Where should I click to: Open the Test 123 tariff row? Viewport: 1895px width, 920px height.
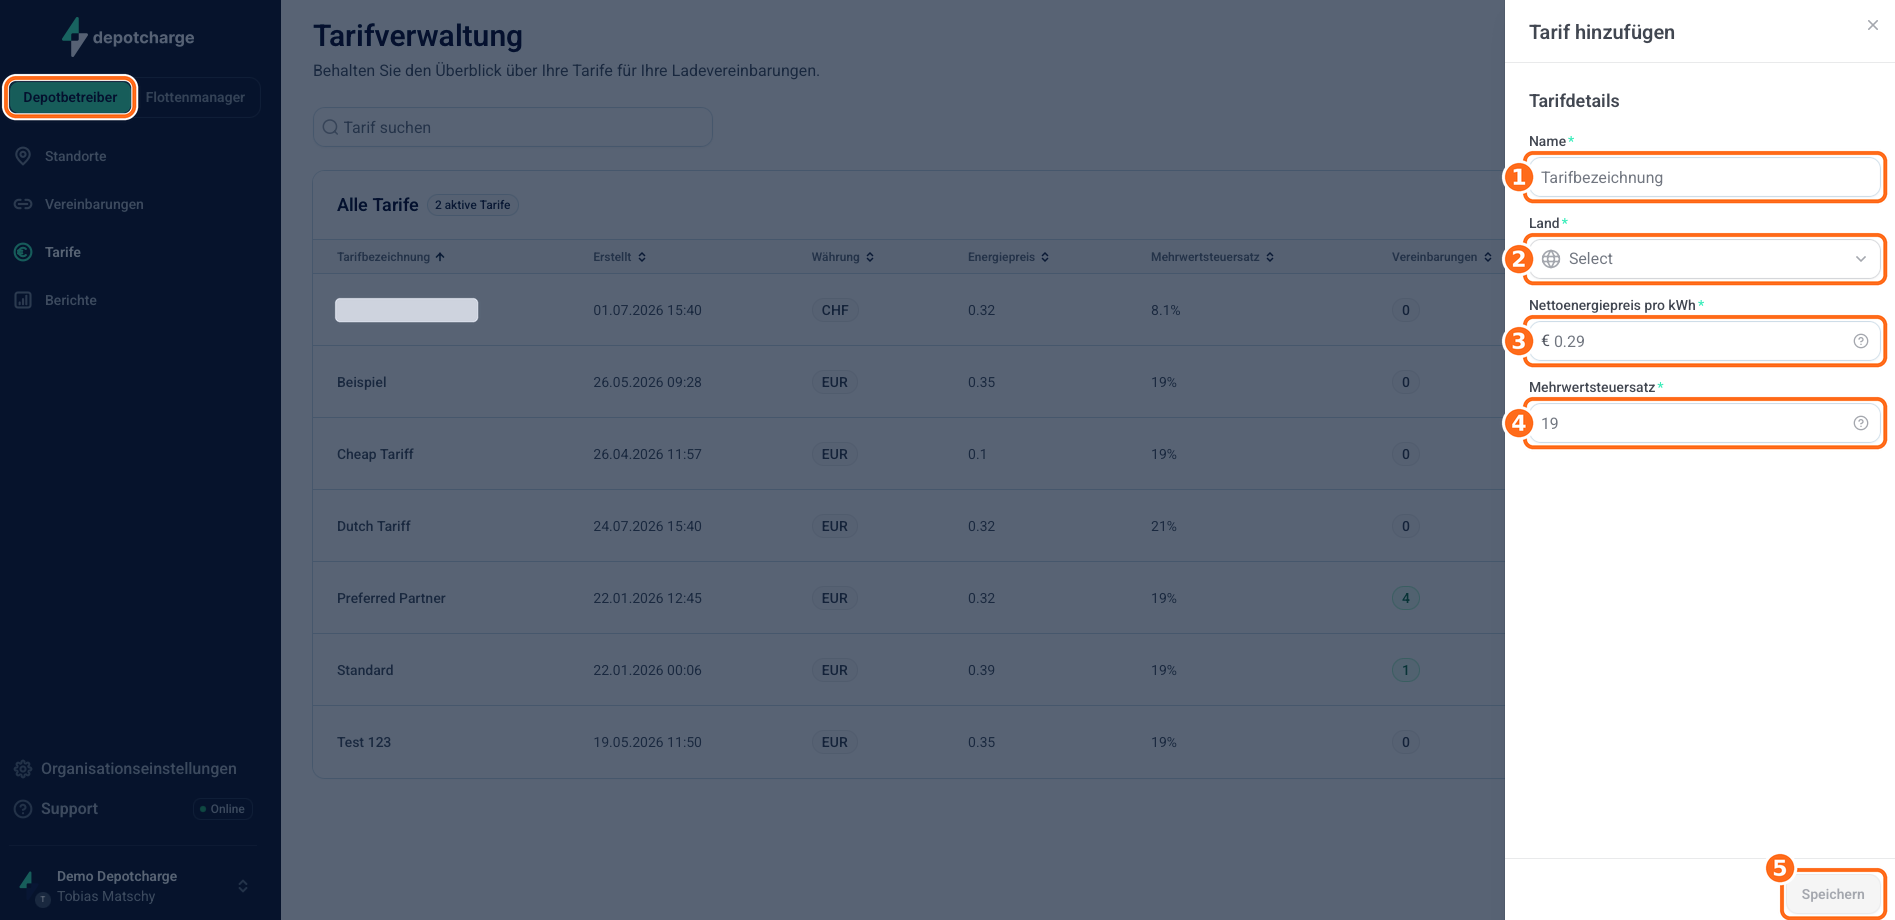908,742
